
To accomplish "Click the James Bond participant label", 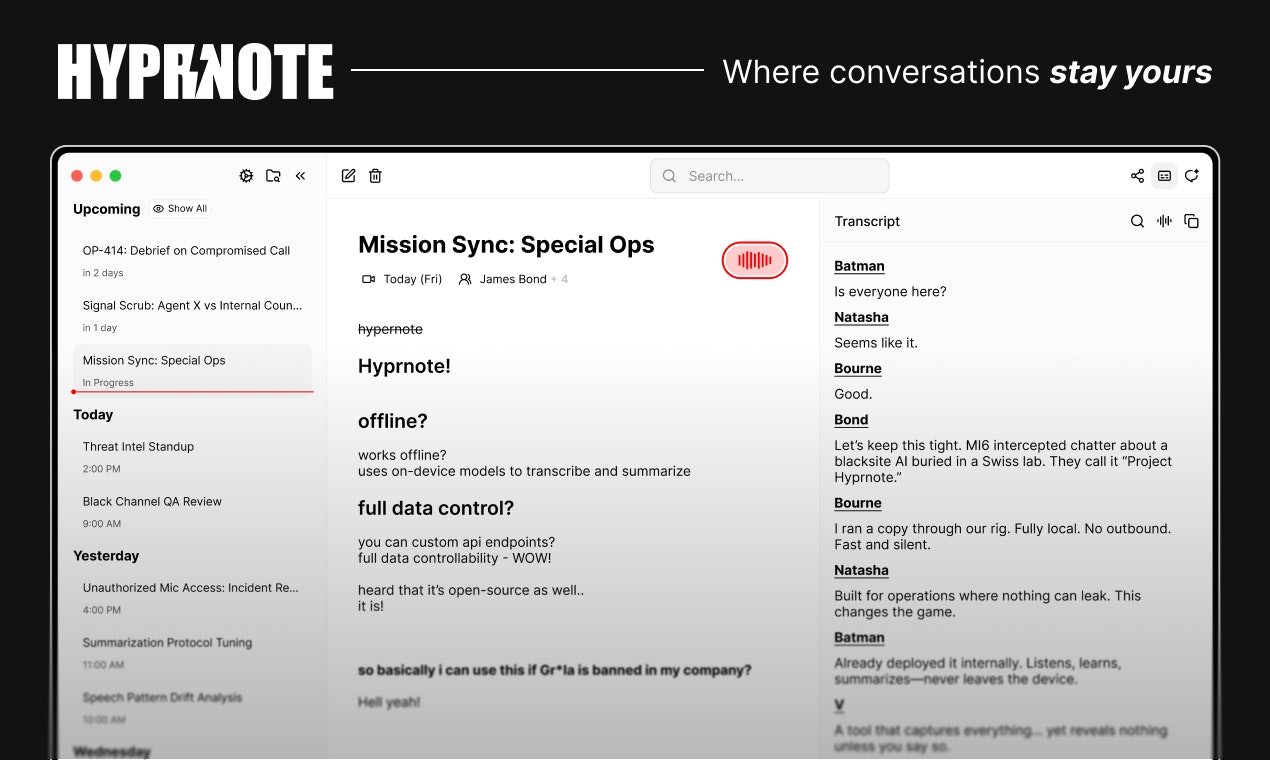I will coord(512,279).
